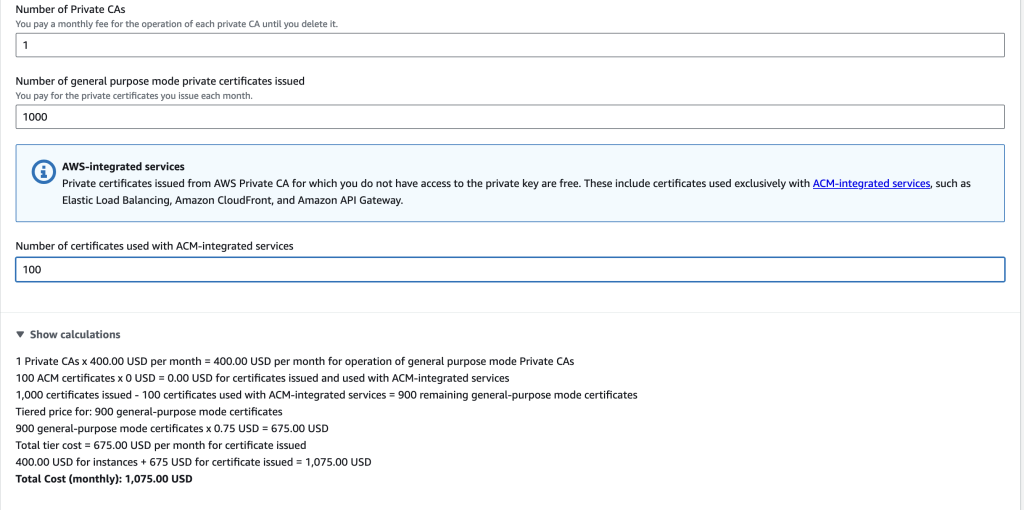Click the monthly fee help text under Private CAs

[x=177, y=23]
